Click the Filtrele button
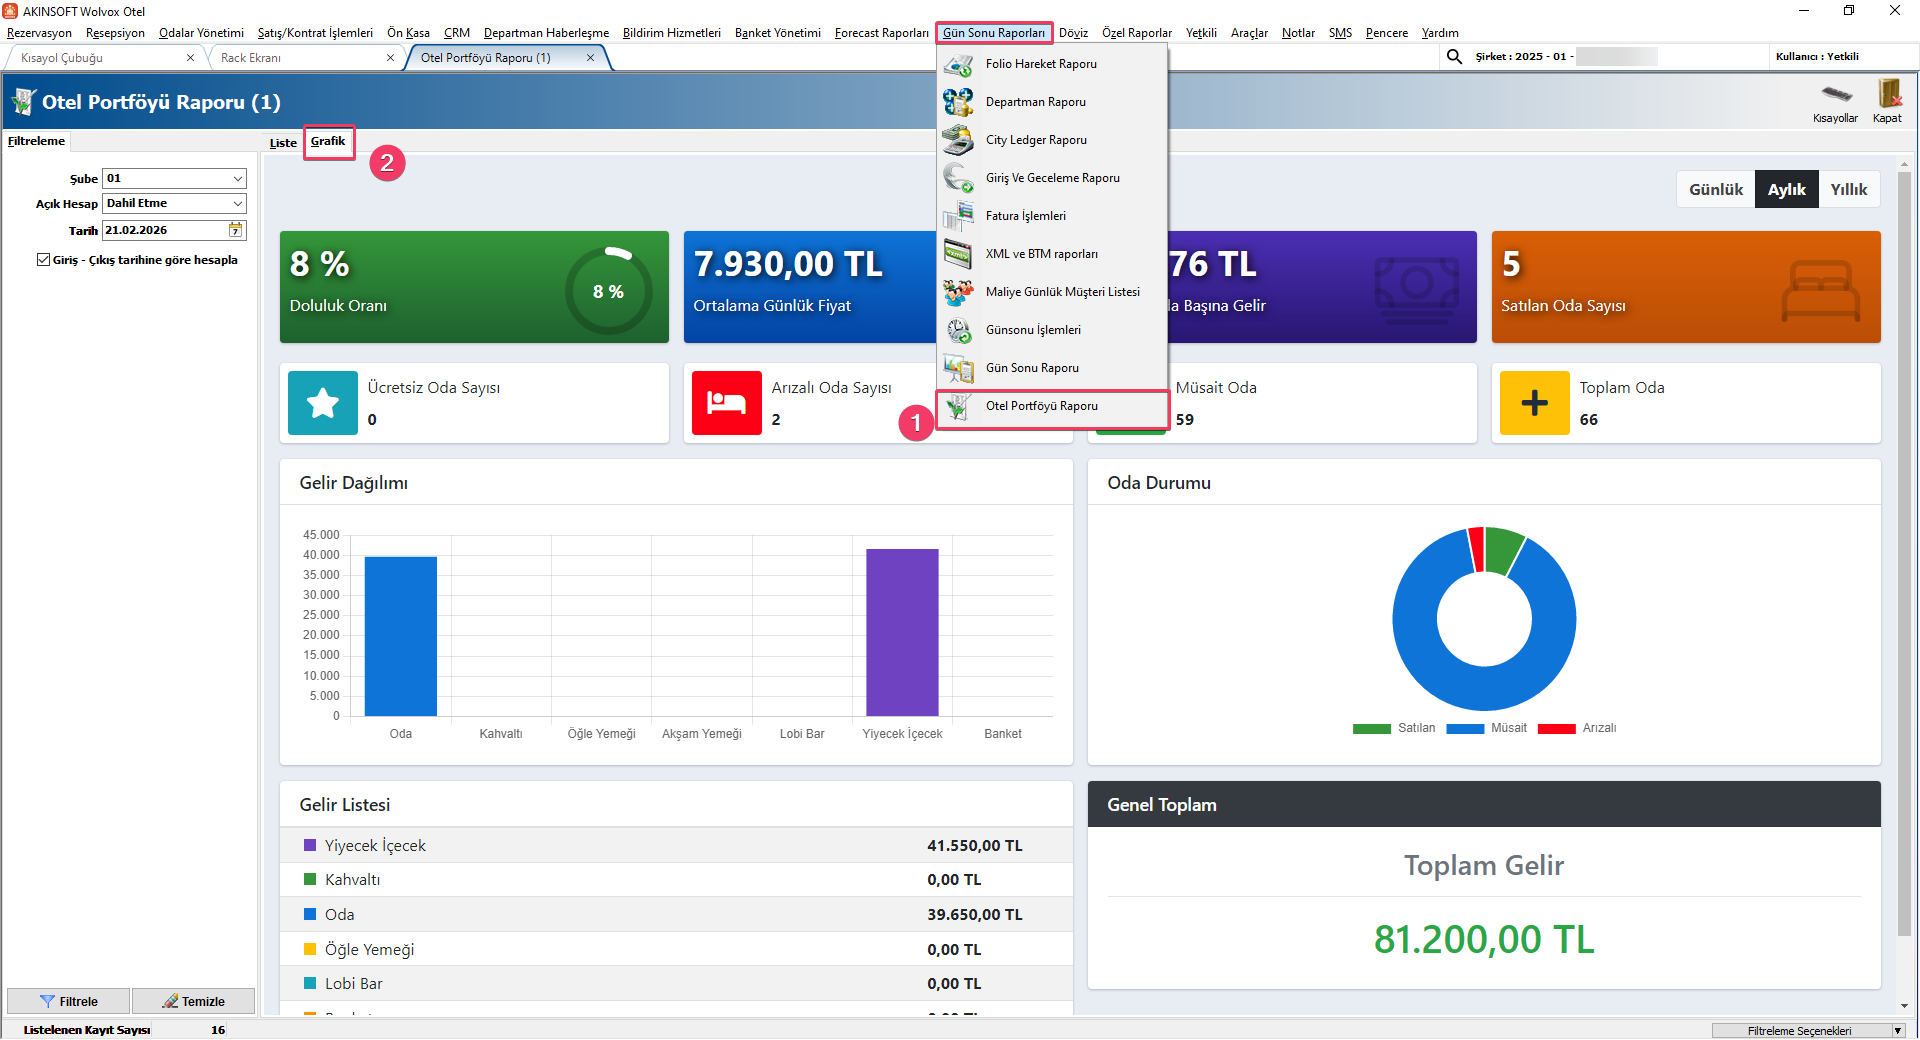This screenshot has width=1920, height=1040. (x=68, y=1001)
